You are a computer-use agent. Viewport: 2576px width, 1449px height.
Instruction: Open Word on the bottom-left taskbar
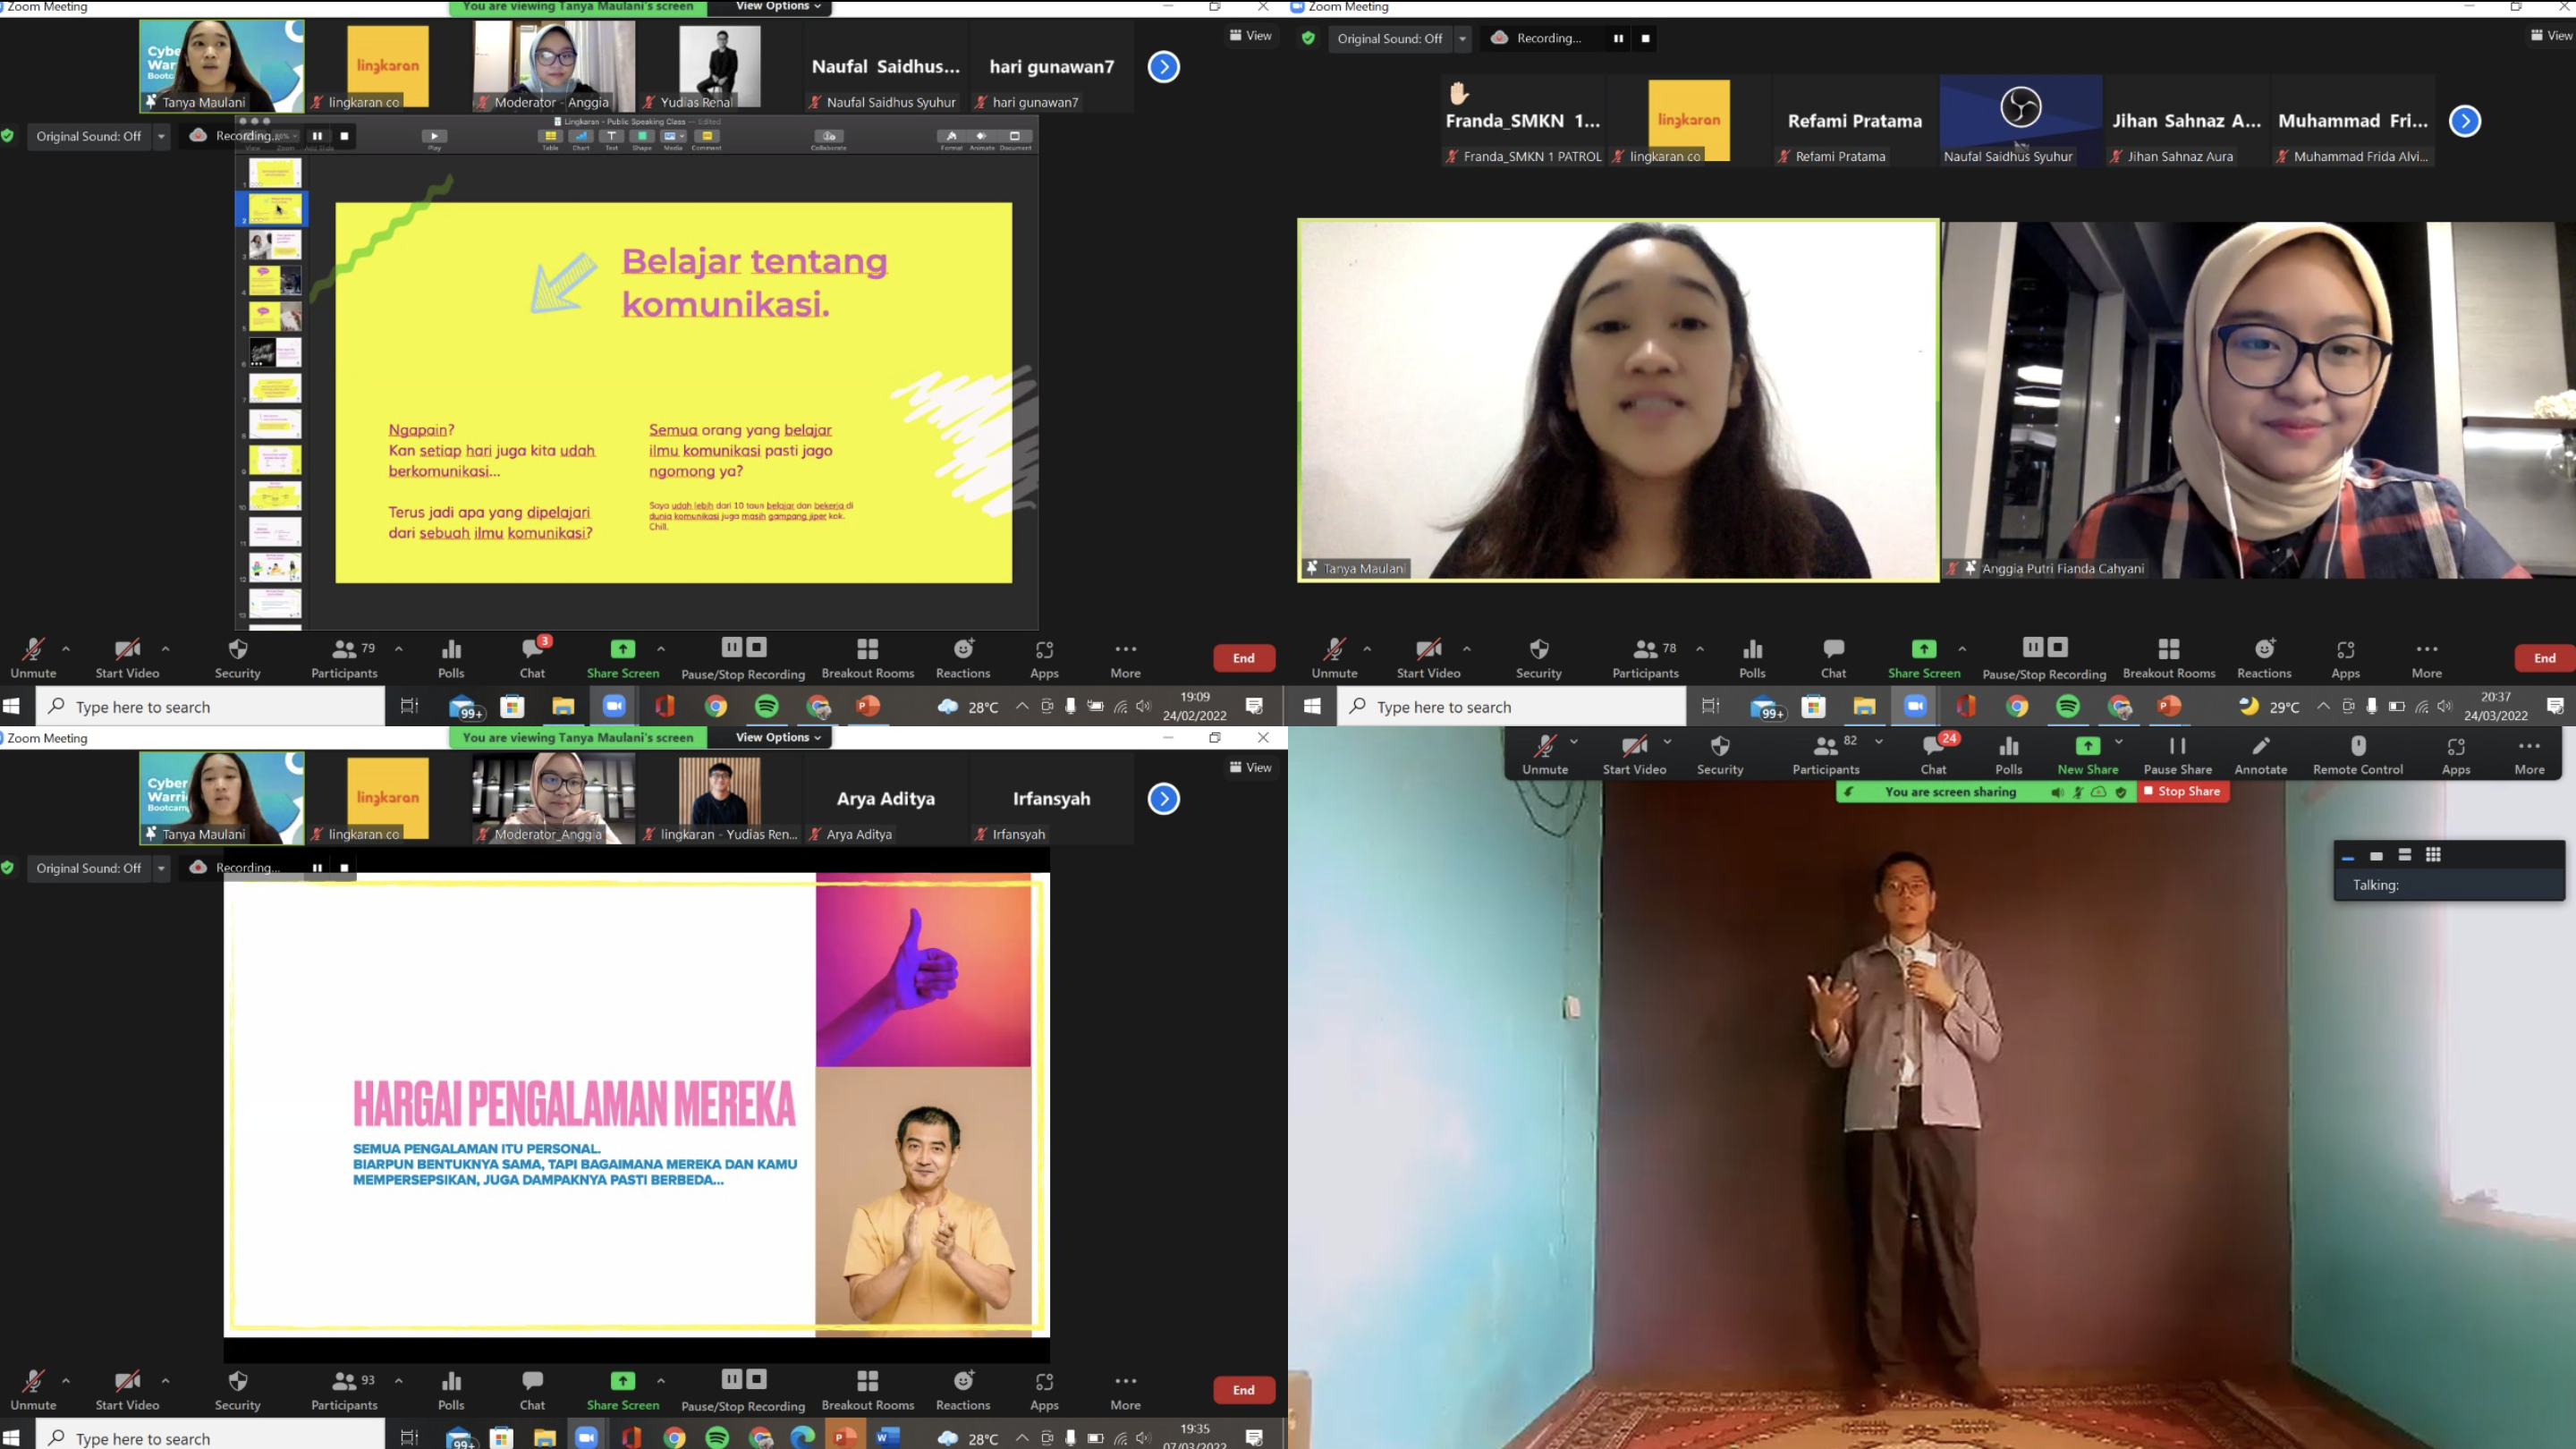[x=886, y=1438]
